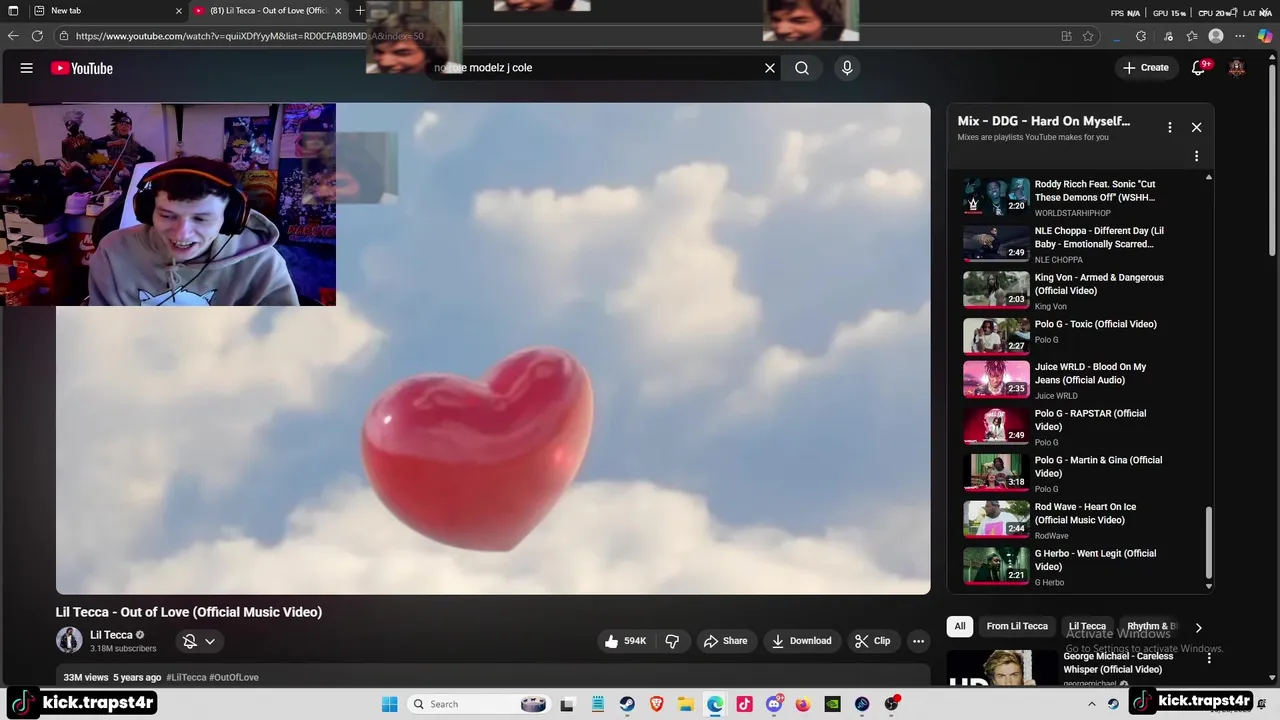1280x720 pixels.
Task: Select Polo G Toxic in playlist
Action: [x=1081, y=337]
